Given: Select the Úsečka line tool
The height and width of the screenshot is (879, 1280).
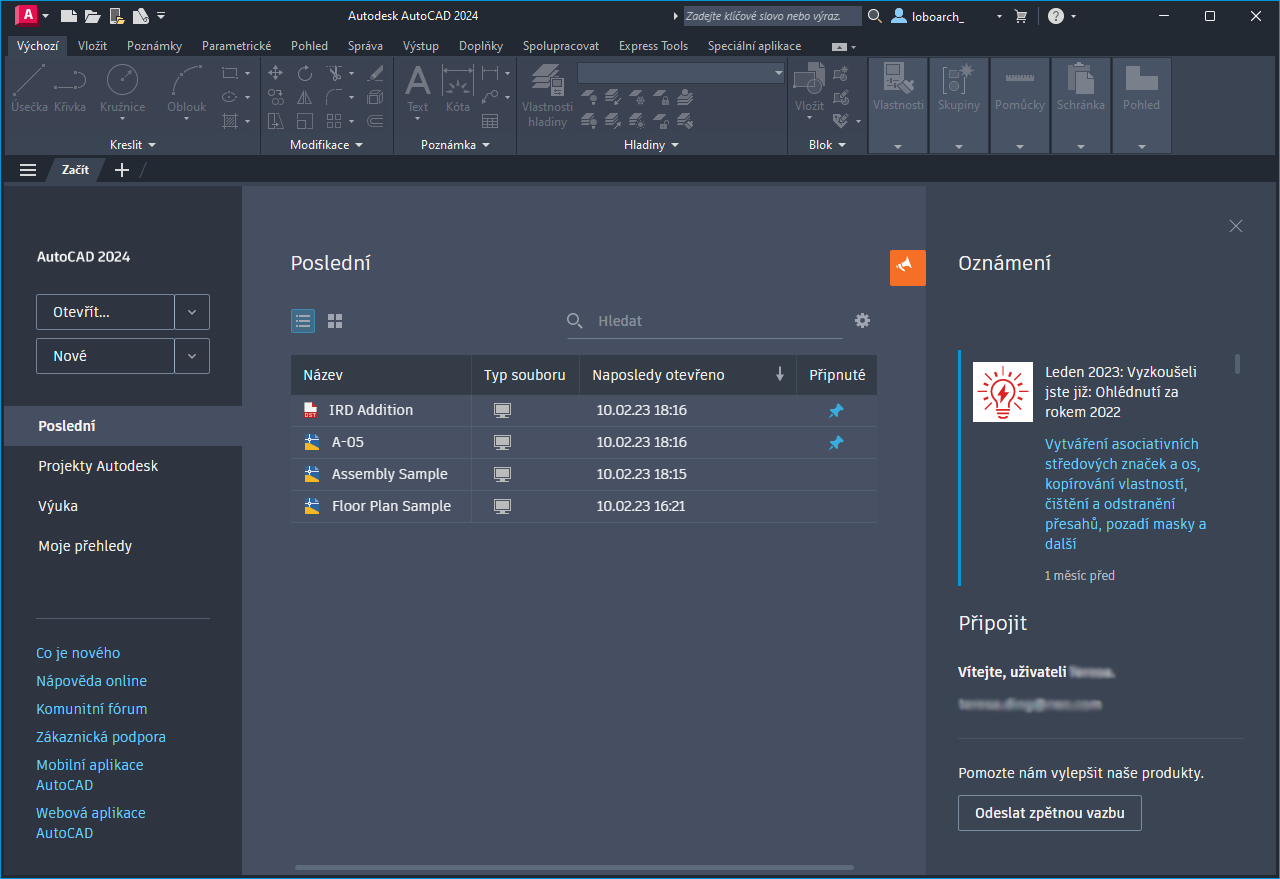Looking at the screenshot, I should [29, 88].
